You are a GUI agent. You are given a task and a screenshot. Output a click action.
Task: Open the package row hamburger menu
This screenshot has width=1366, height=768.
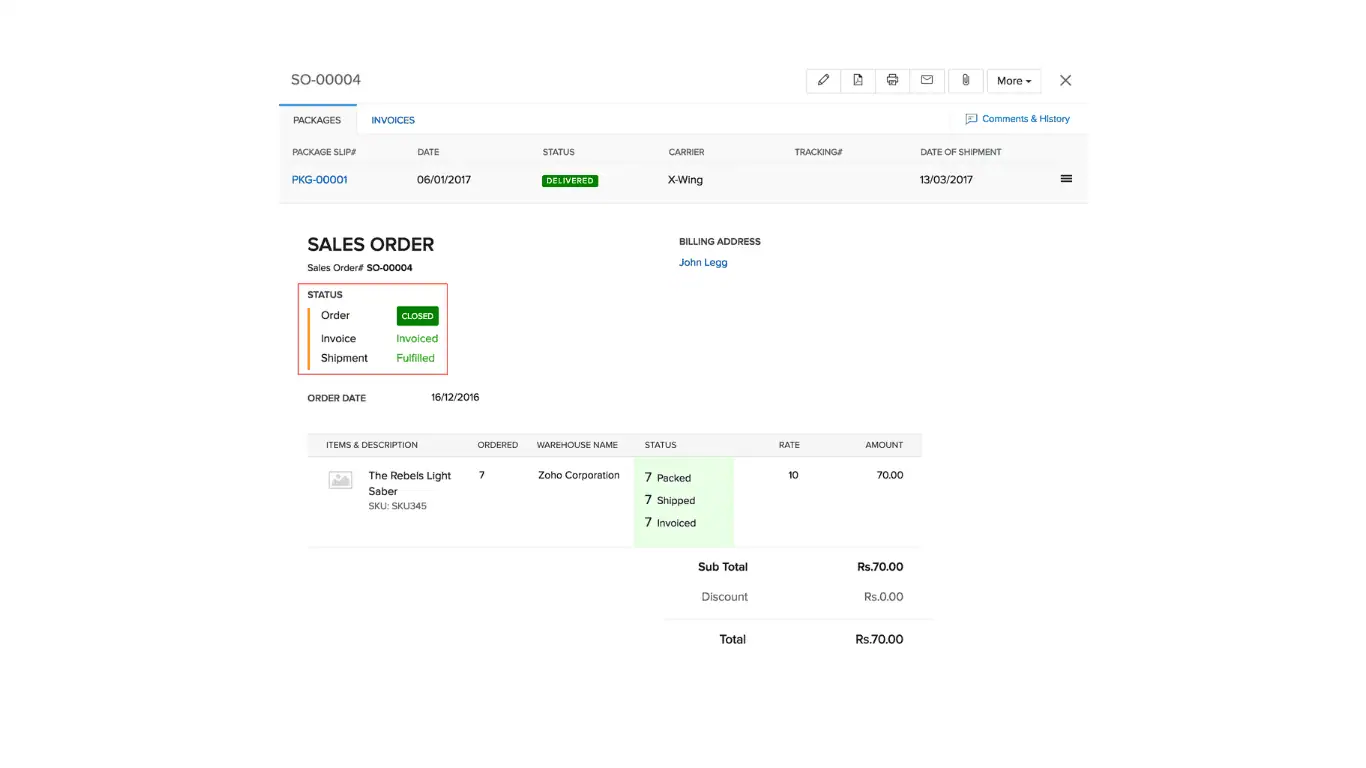pyautogui.click(x=1066, y=179)
